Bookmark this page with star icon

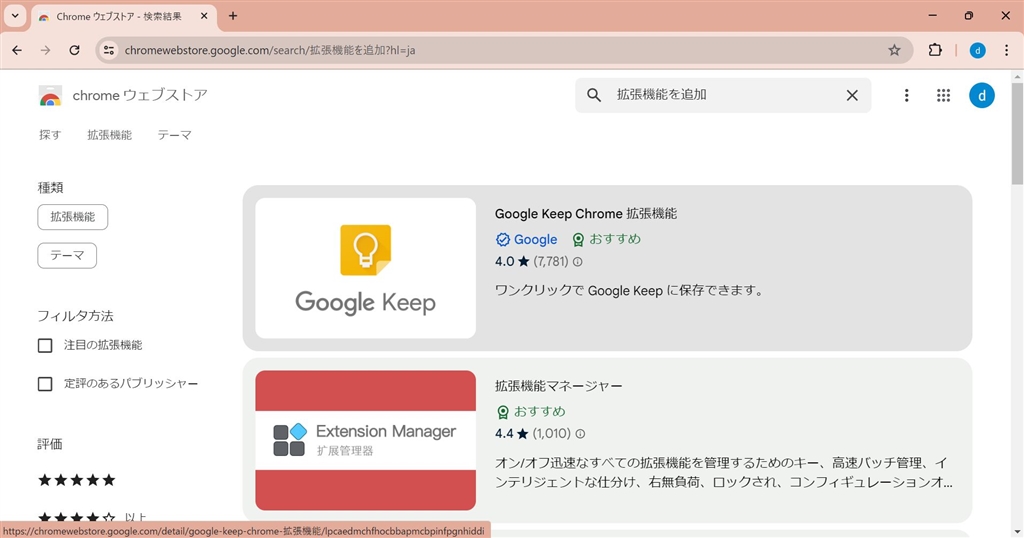tap(894, 50)
